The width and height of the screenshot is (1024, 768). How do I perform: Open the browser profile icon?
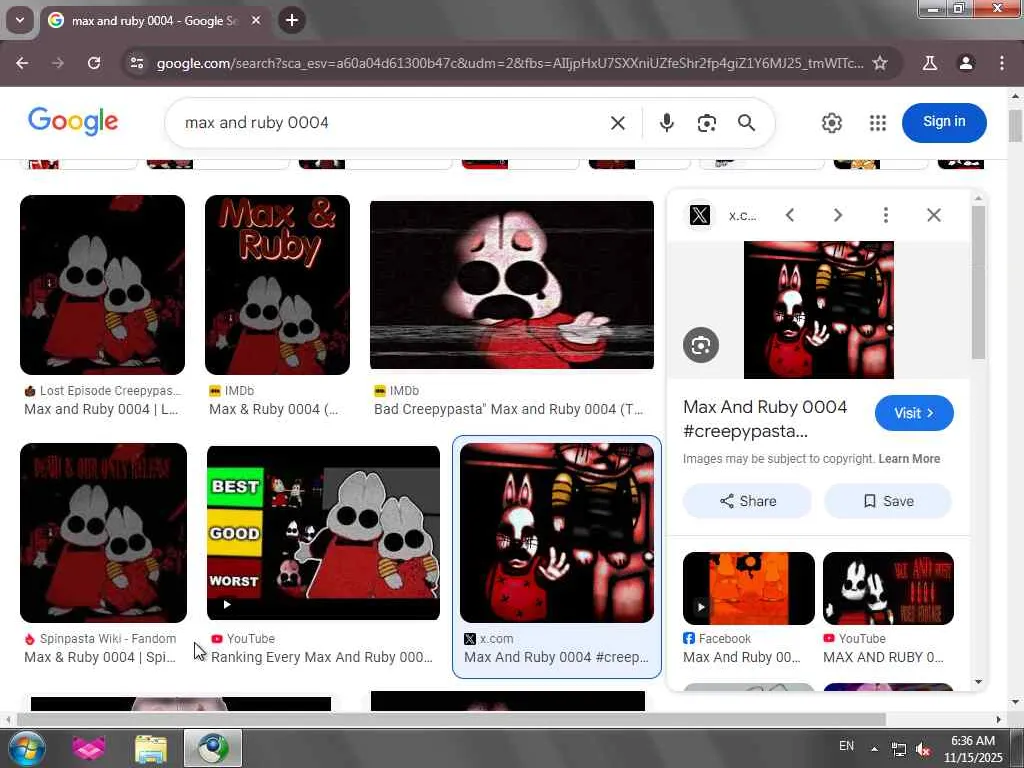[x=966, y=63]
